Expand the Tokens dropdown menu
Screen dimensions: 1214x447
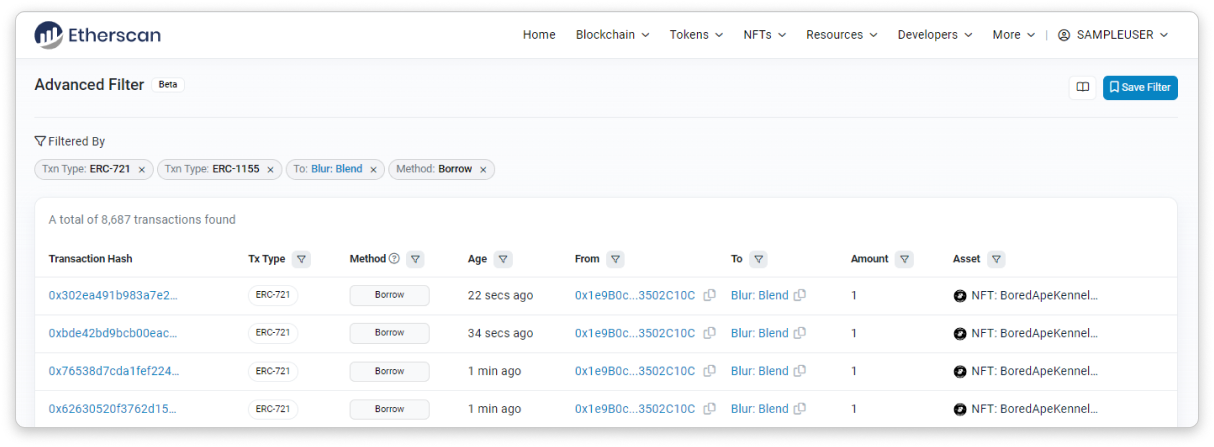pyautogui.click(x=696, y=35)
